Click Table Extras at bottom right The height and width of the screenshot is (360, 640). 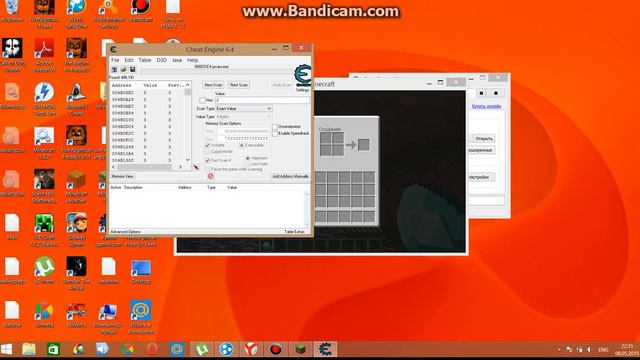click(x=294, y=231)
